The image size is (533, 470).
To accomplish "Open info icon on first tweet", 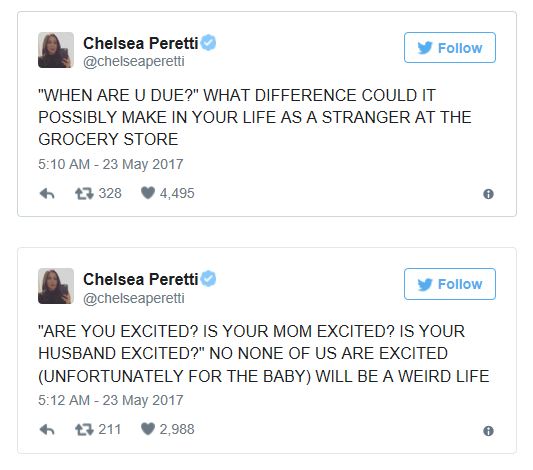I will click(488, 194).
